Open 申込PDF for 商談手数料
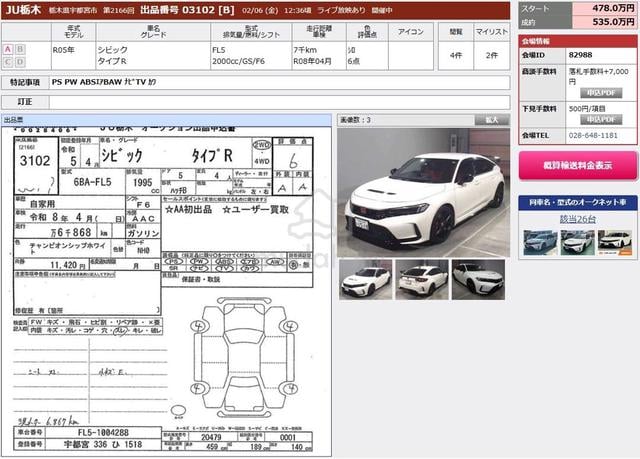Image resolution: width=640 pixels, height=459 pixels. [x=601, y=93]
